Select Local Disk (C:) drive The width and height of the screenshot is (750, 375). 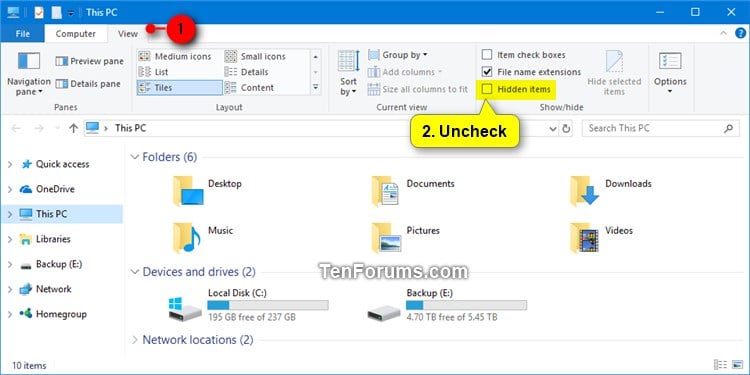coord(248,305)
